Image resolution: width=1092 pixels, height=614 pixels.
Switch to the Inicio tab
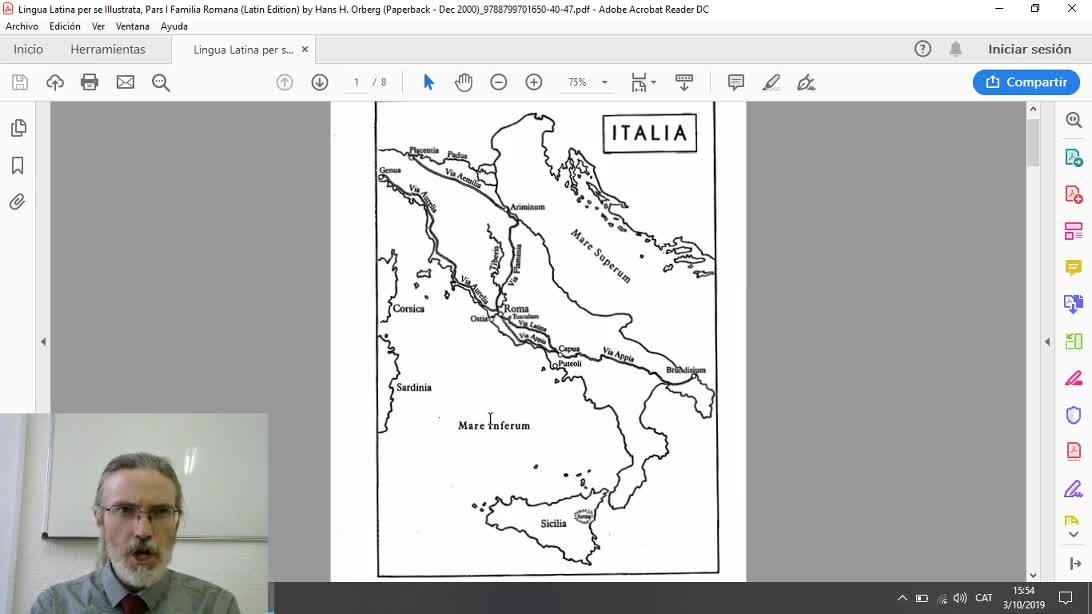[x=28, y=49]
